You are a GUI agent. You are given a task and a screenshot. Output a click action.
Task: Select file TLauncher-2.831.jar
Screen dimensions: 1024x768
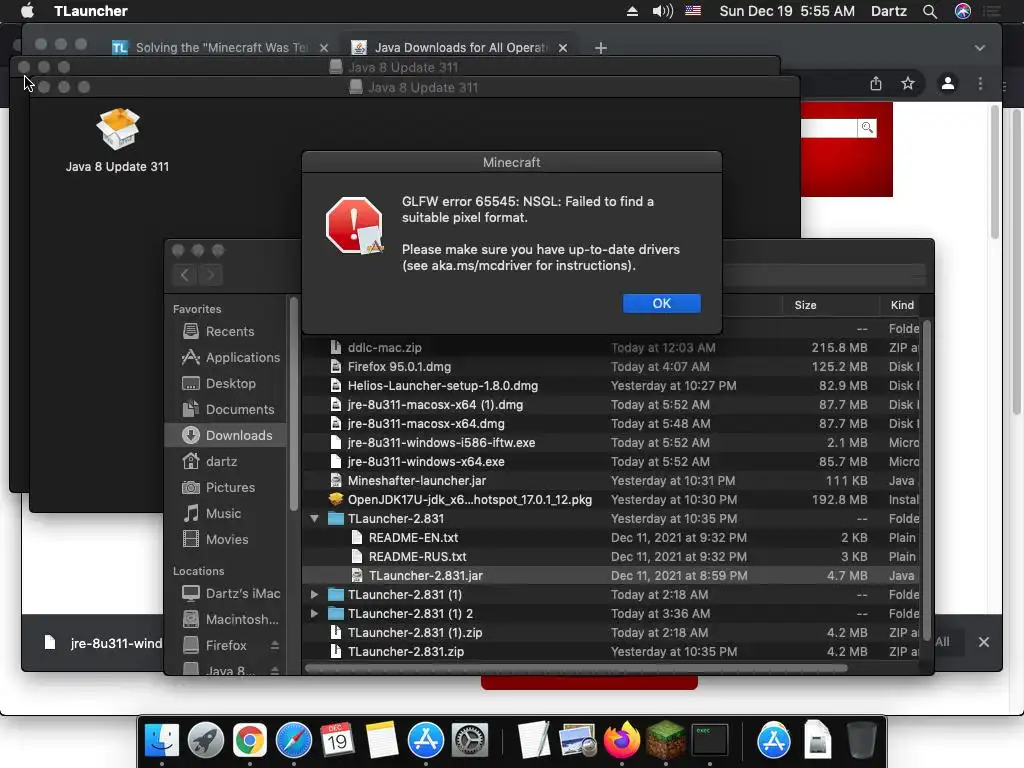611,575
